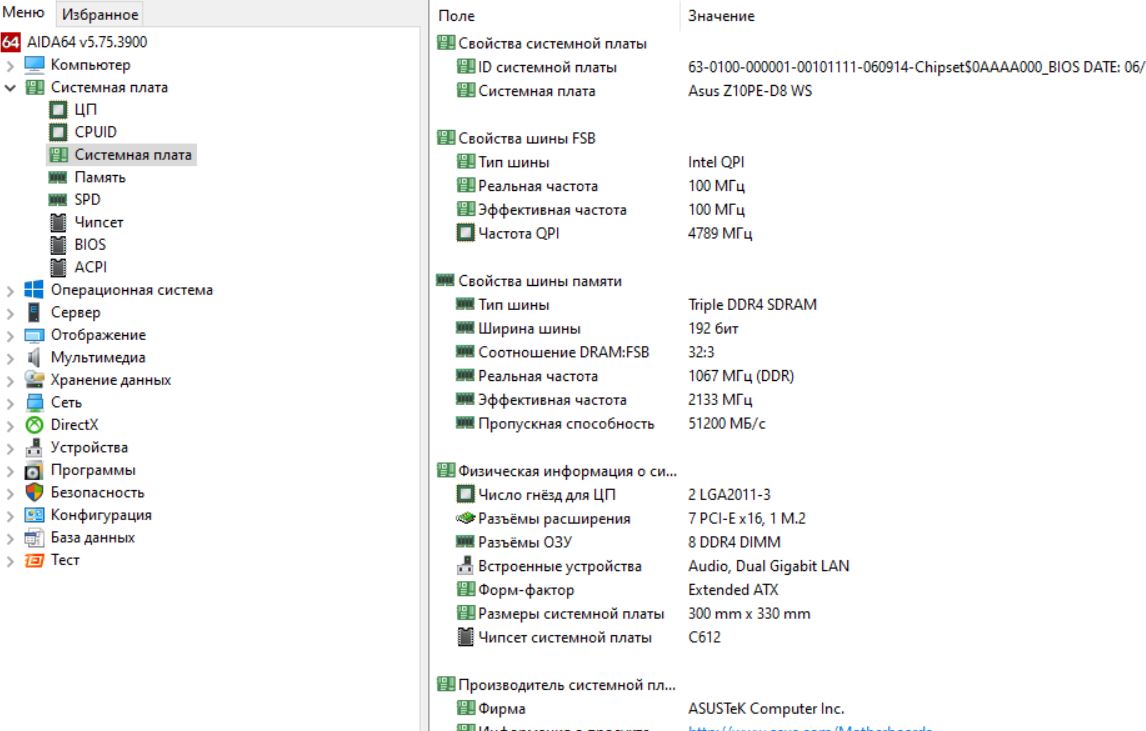Image resolution: width=1146 pixels, height=731 pixels.
Task: Expand the Мультимедиа tree node
Action: [x=10, y=359]
